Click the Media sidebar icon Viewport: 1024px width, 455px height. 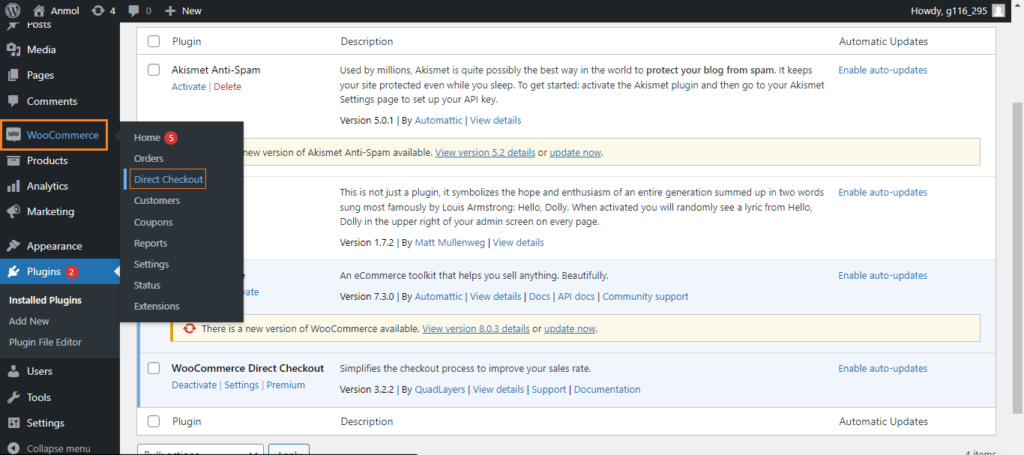[x=13, y=50]
